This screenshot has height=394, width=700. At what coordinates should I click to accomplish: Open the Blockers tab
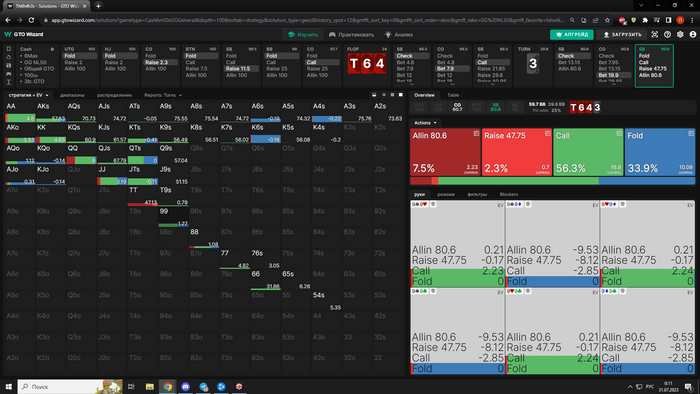pyautogui.click(x=509, y=194)
